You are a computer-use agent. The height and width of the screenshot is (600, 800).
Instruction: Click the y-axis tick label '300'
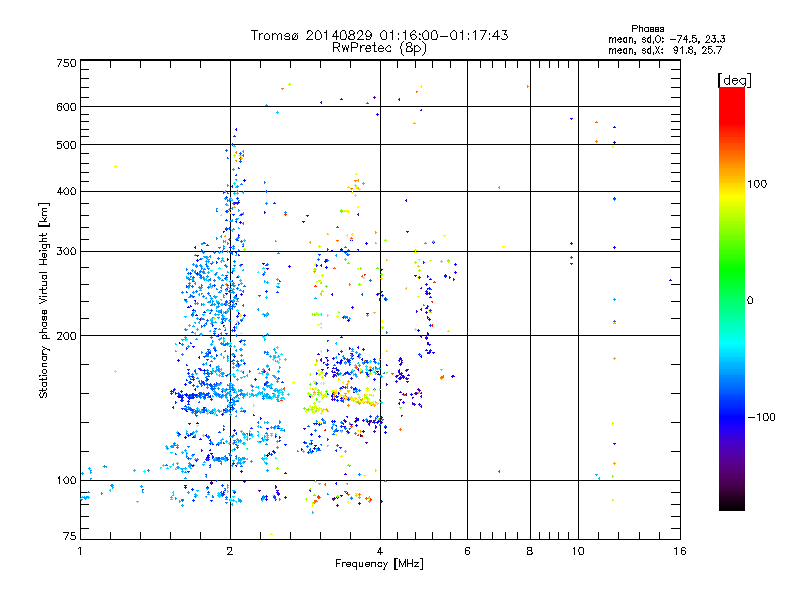tap(66, 252)
